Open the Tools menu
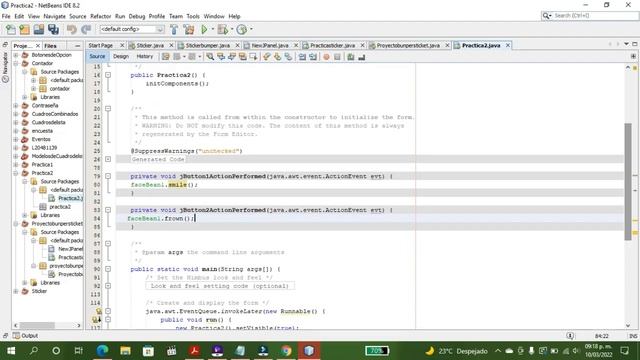Screen dimensions: 640x360 click(x=193, y=16)
